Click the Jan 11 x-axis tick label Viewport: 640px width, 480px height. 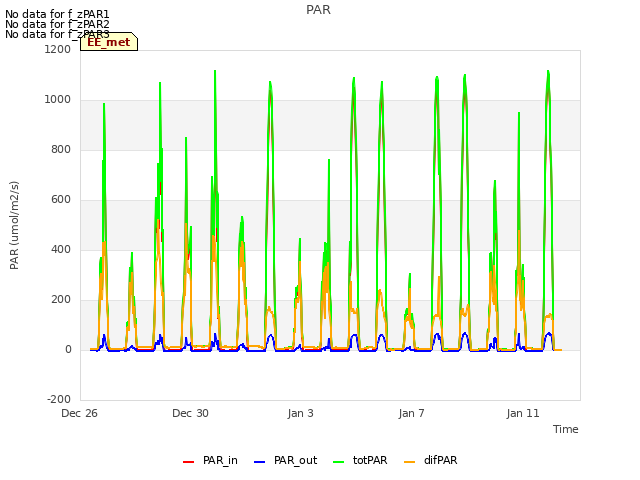[523, 413]
